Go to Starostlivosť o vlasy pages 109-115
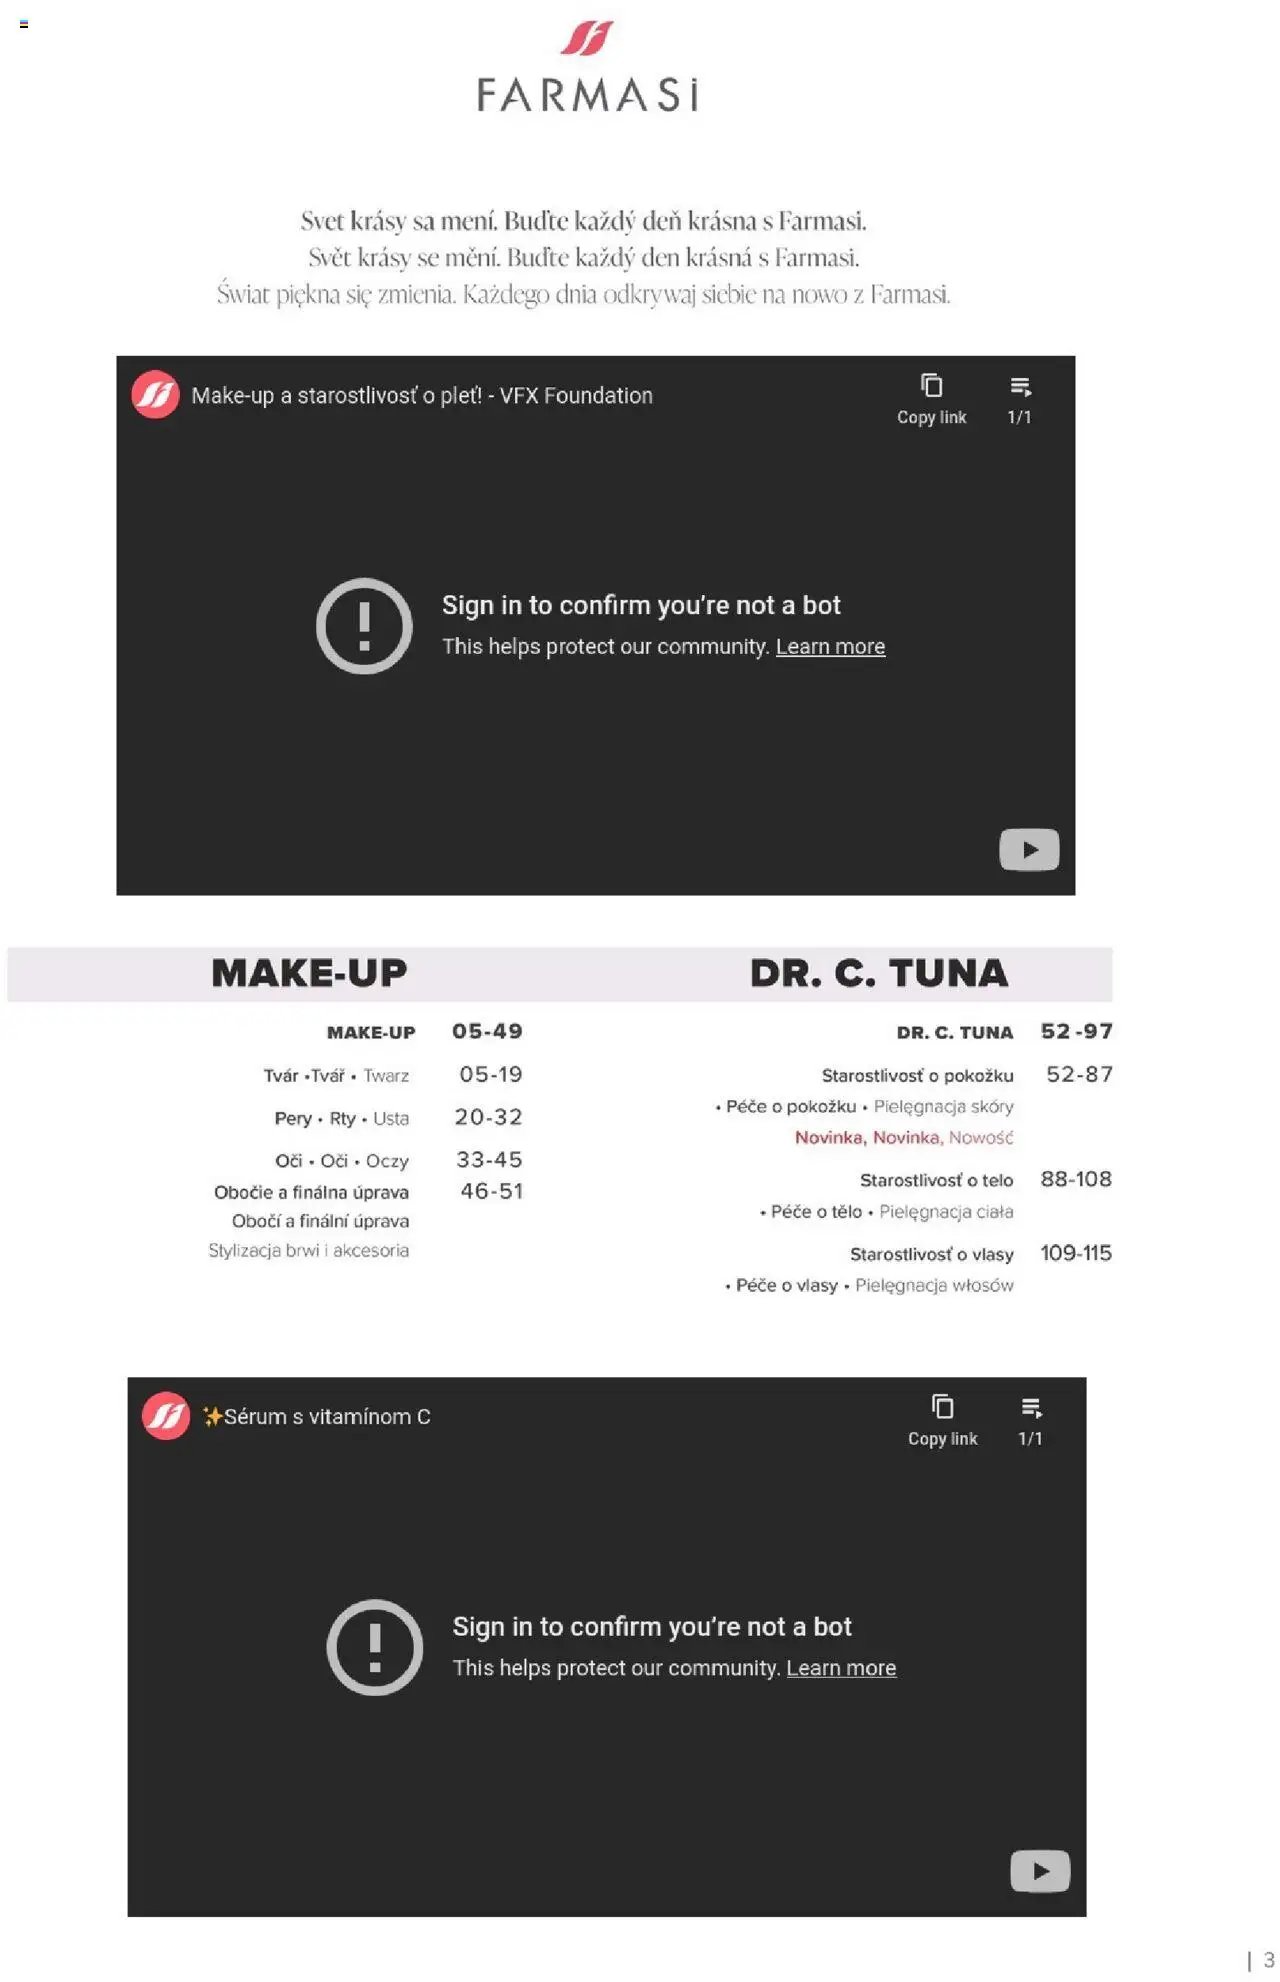 (1076, 1253)
